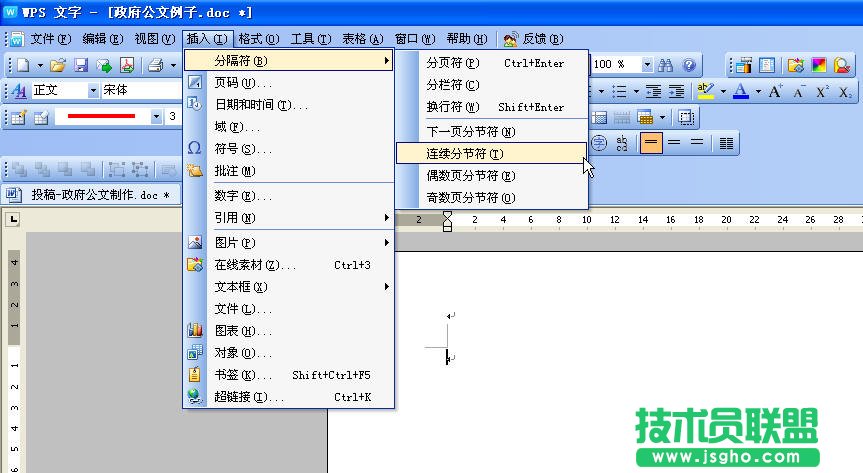Screen dimensions: 863x473
Task: Select the double line spacing button
Action: click(697, 143)
